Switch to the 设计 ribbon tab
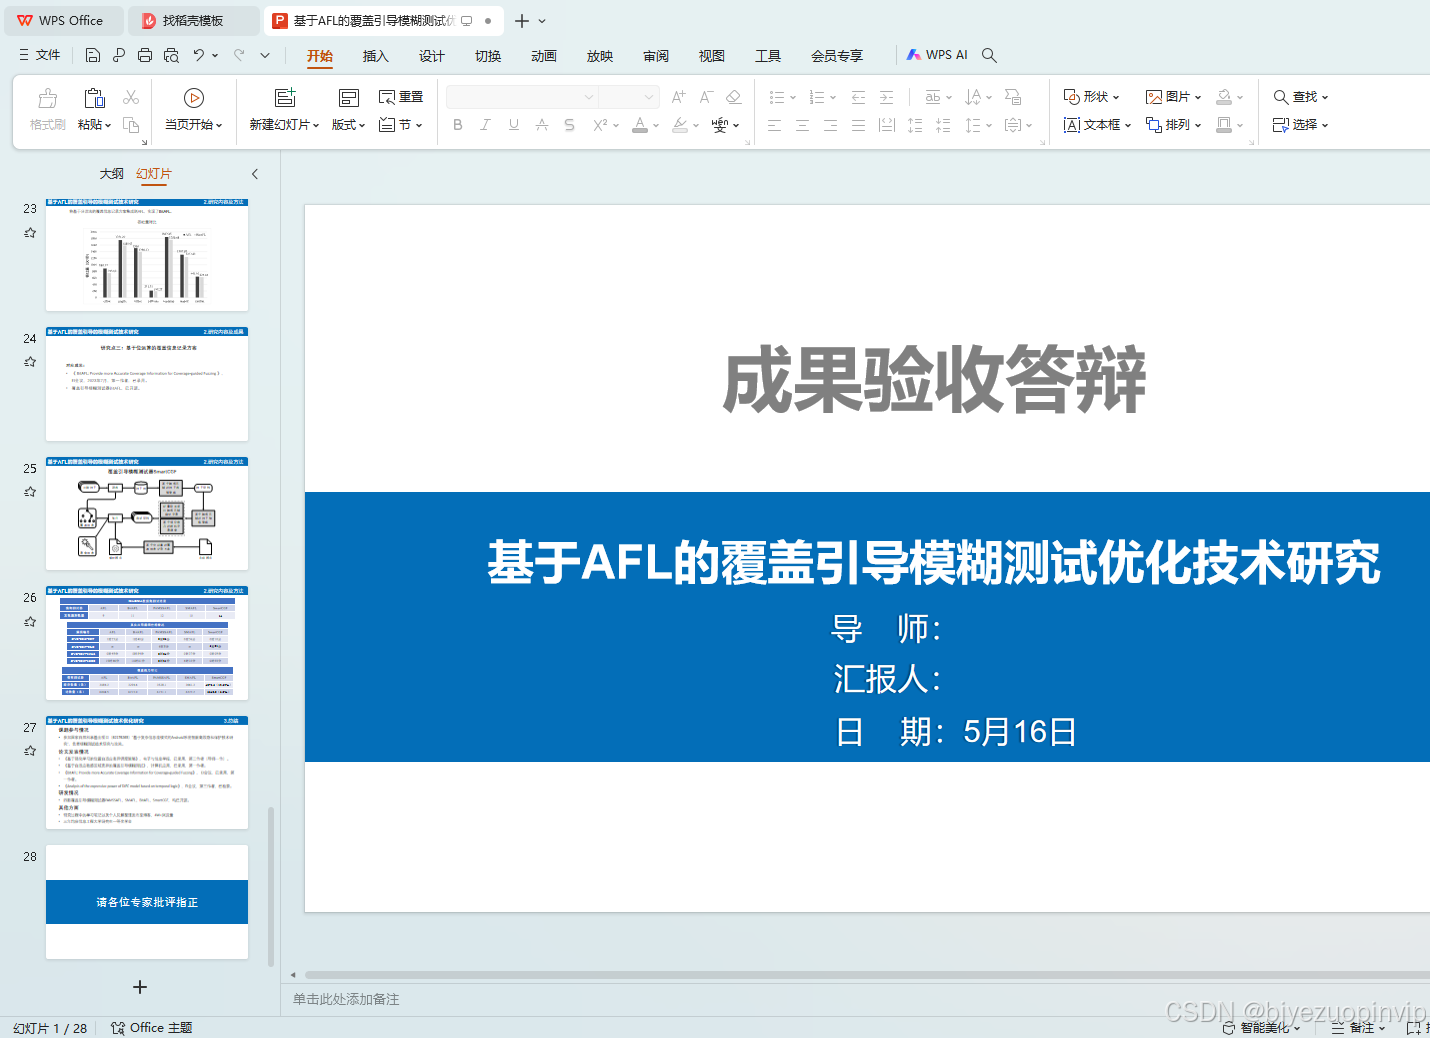Viewport: 1430px width, 1038px height. (x=431, y=56)
